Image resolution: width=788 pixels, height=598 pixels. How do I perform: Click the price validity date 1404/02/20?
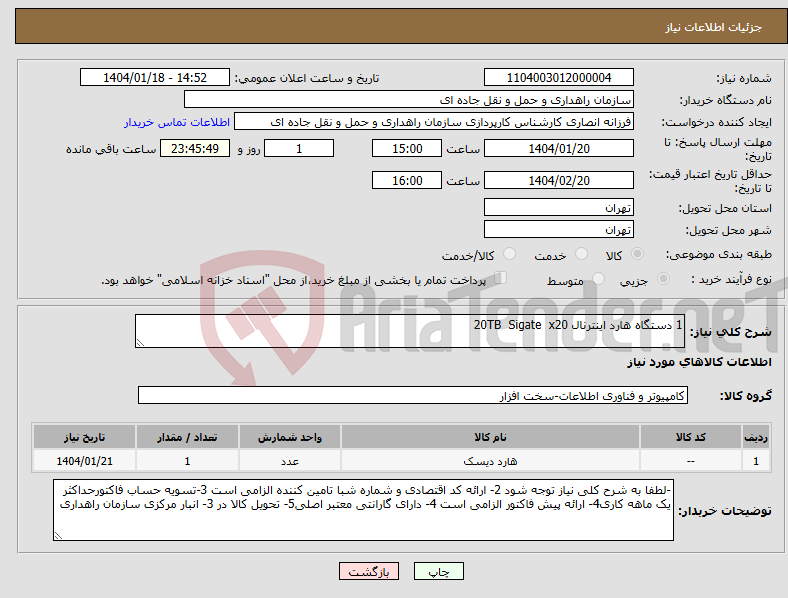click(x=558, y=180)
